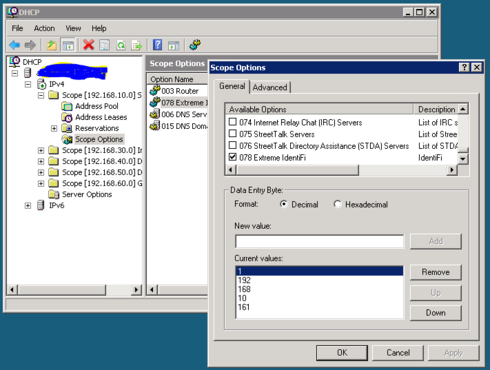This screenshot has width=490, height=370.
Task: Click the Add button
Action: click(436, 241)
